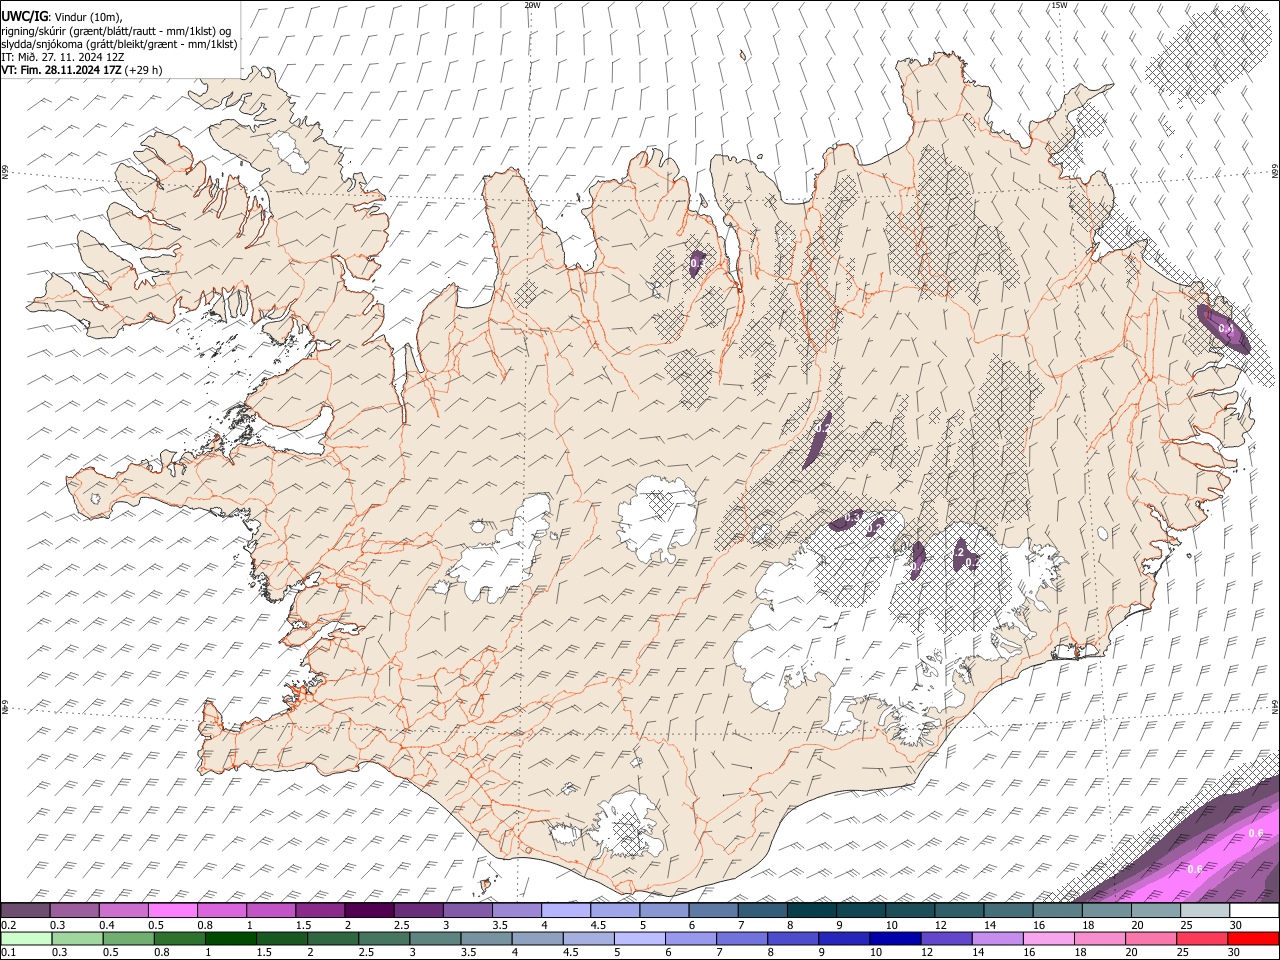Select the dark green lower swatch between 1 and 1.5
This screenshot has width=1280, height=960.
(230, 938)
